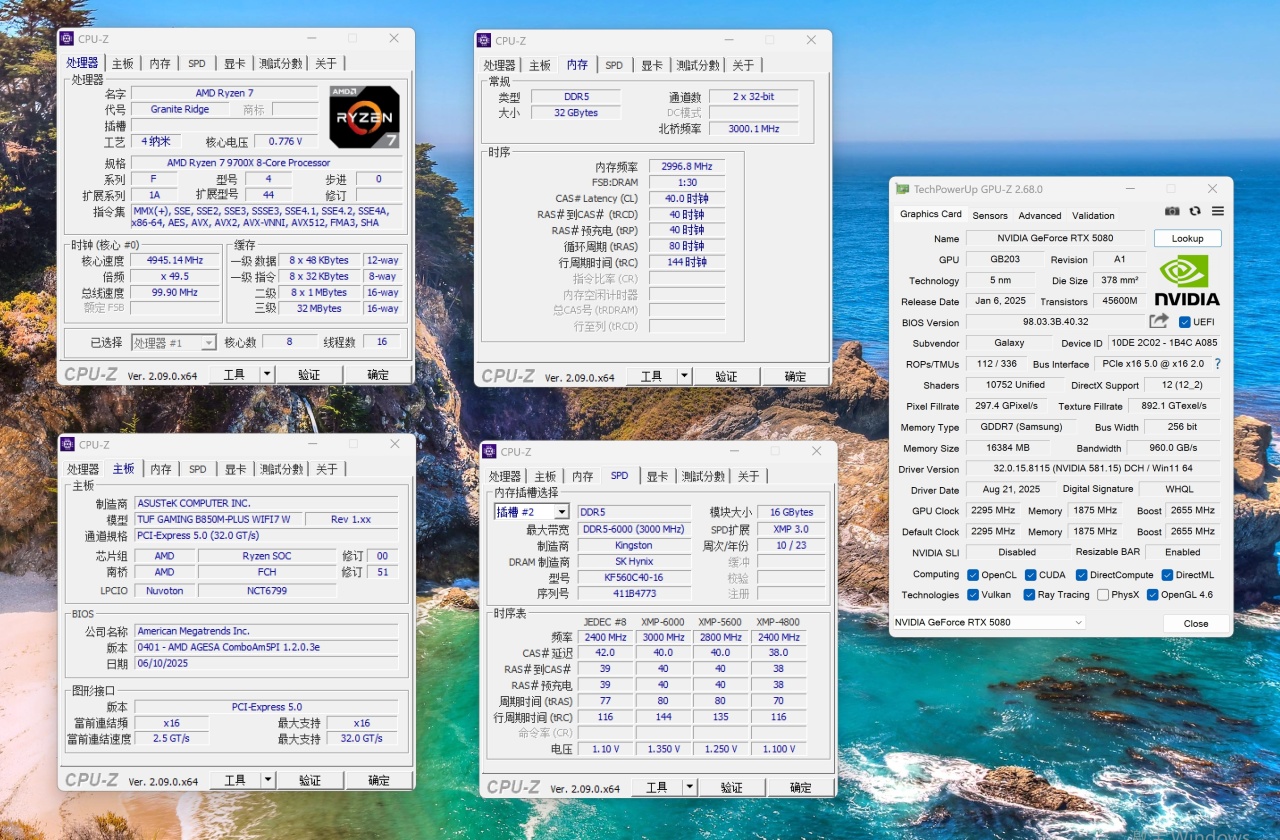Click the '4945.14 MHz' core speed value
Screen dimensions: 1280x840
coord(175,260)
